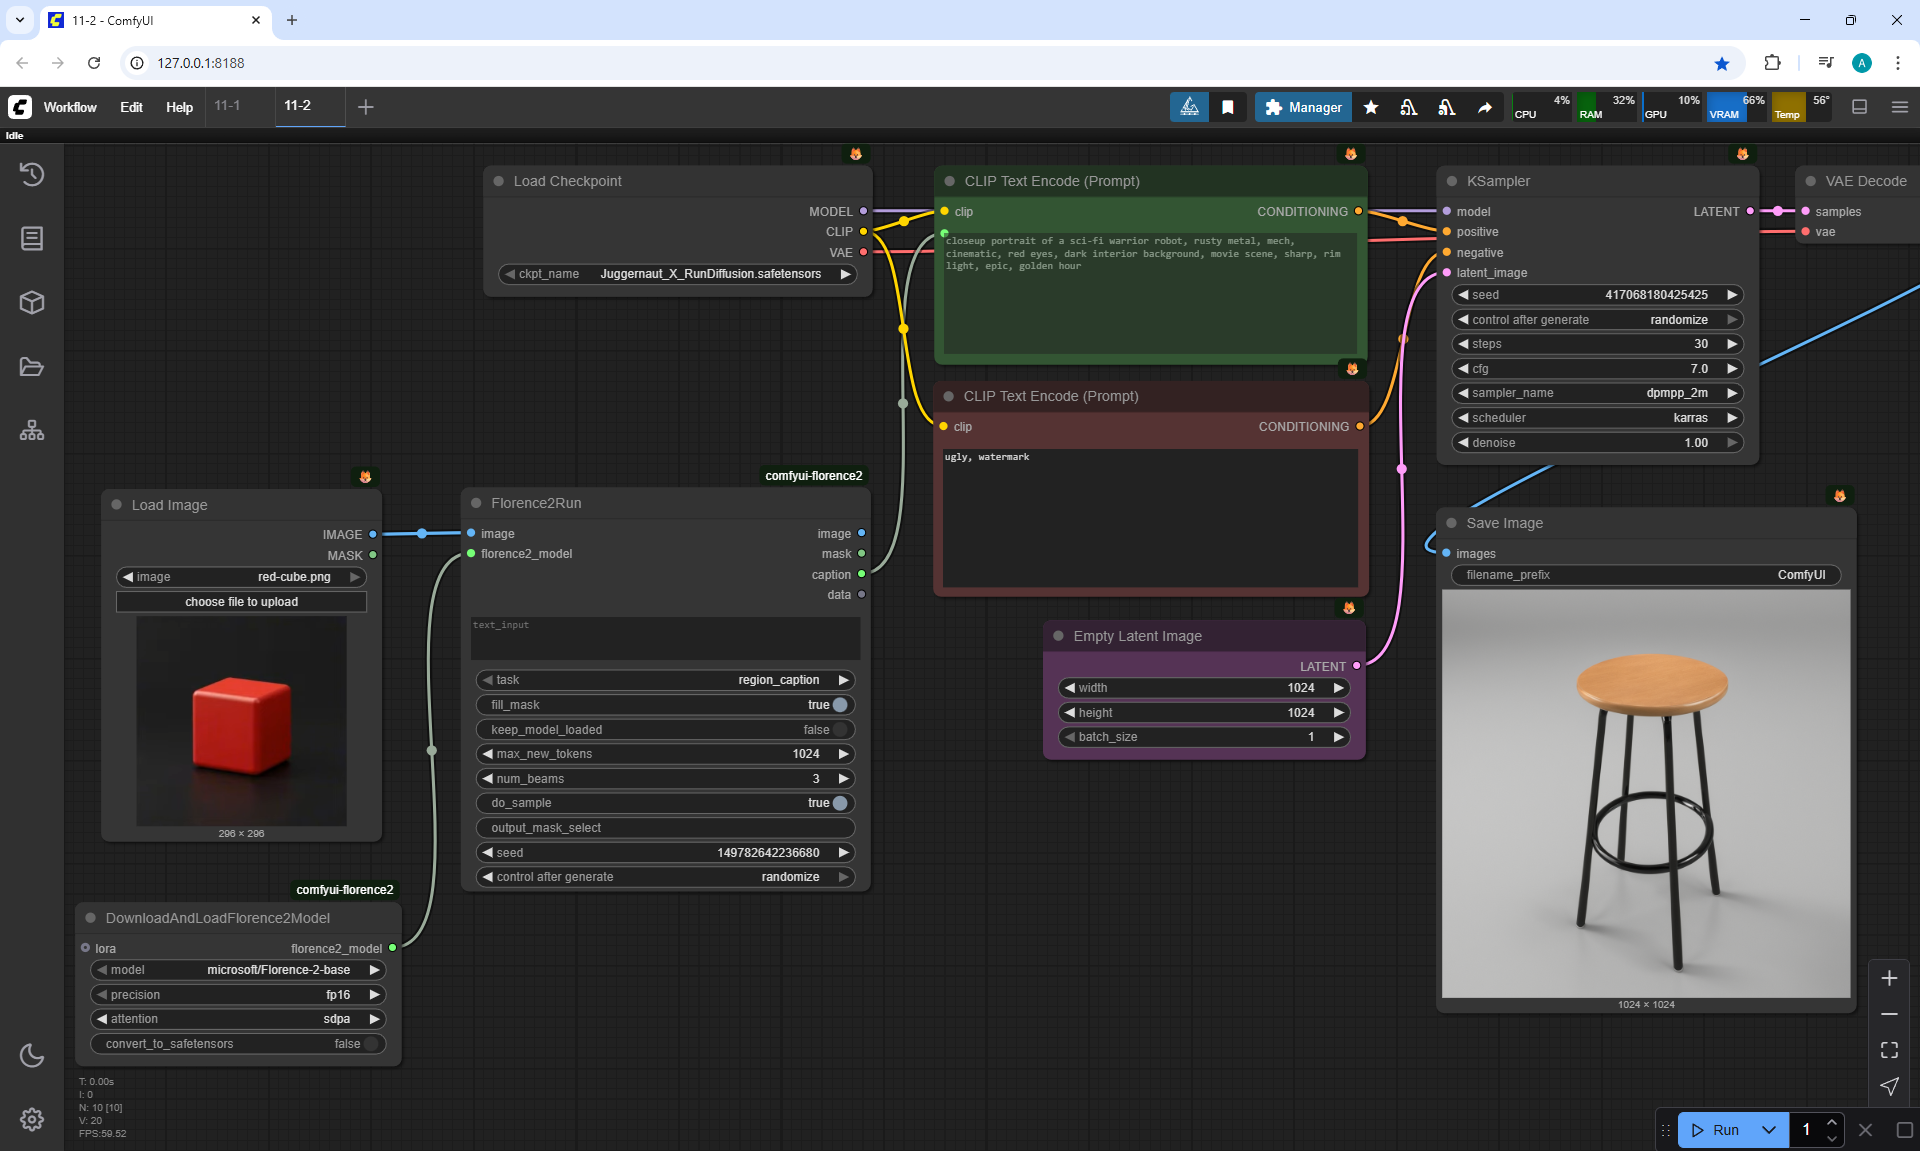This screenshot has height=1151, width=1920.
Task: Open the model library tree icon
Action: (x=32, y=431)
